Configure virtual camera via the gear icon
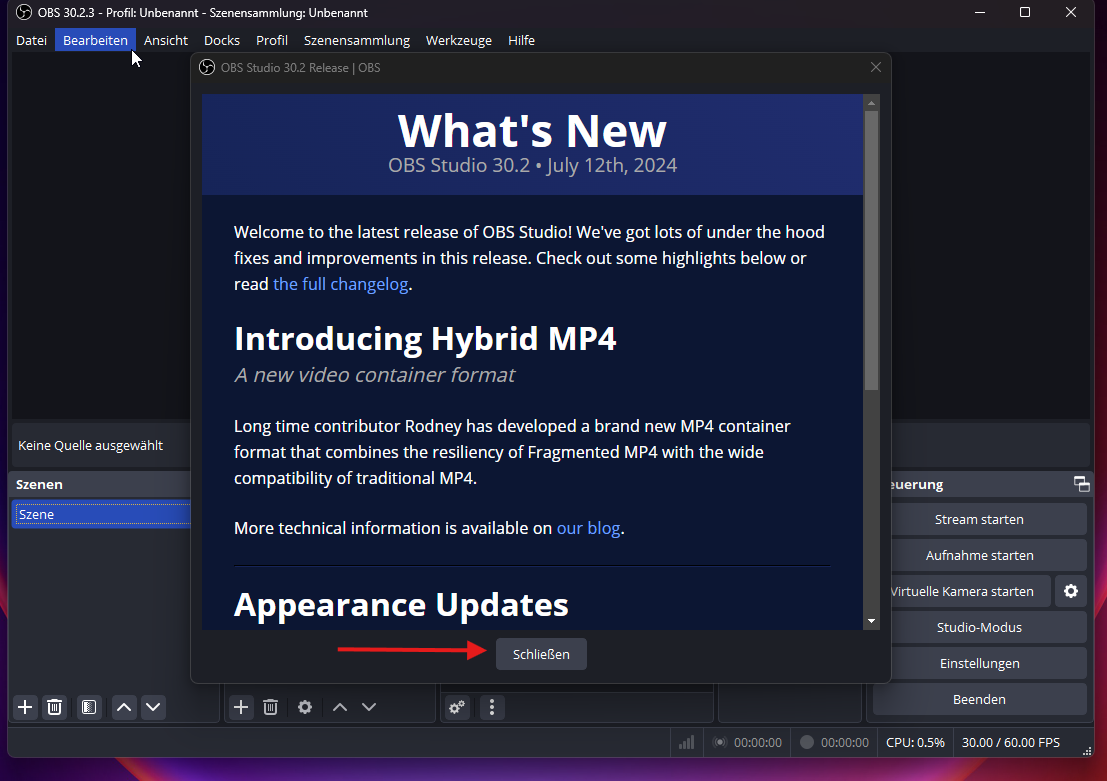Screen dimensions: 1107x781 [1071, 591]
